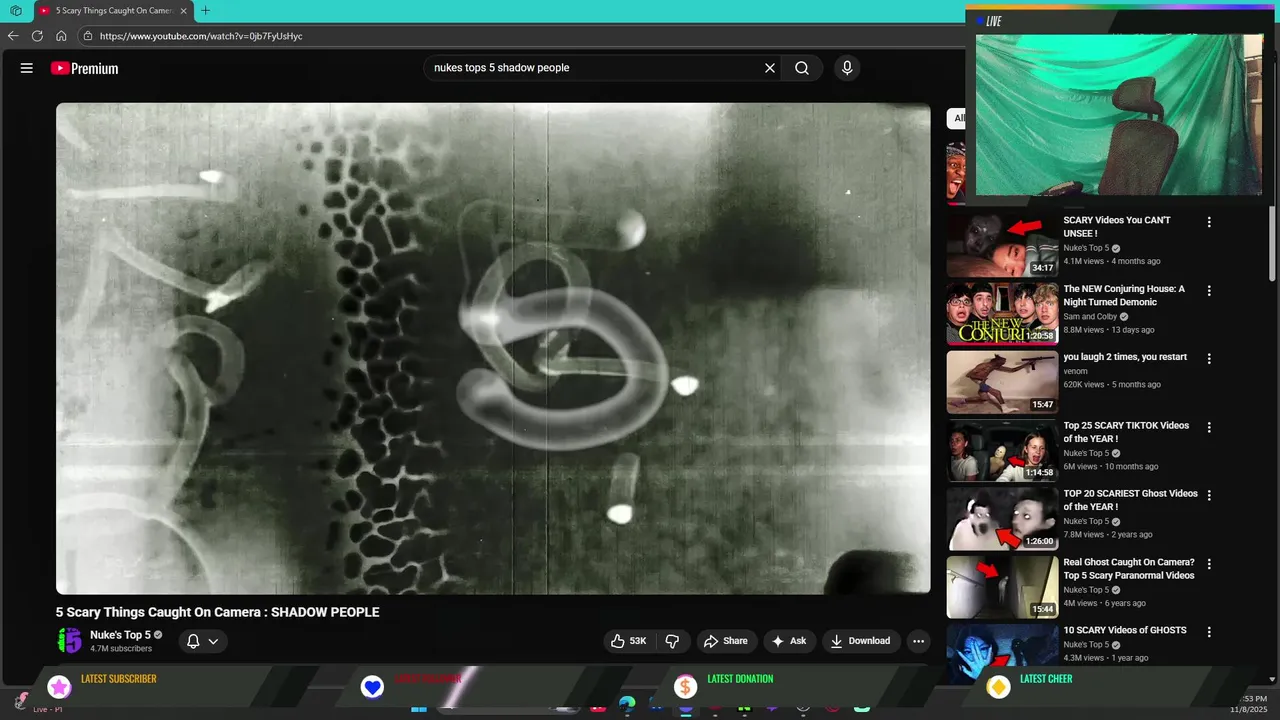
Task: Open the YouTube guide hamburger menu
Action: [27, 68]
